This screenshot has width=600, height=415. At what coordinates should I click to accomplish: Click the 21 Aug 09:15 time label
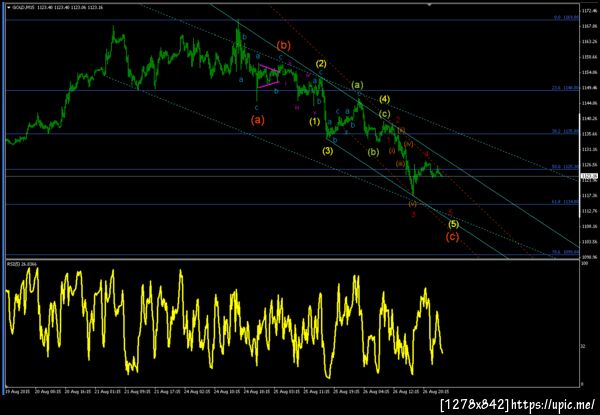(136, 392)
